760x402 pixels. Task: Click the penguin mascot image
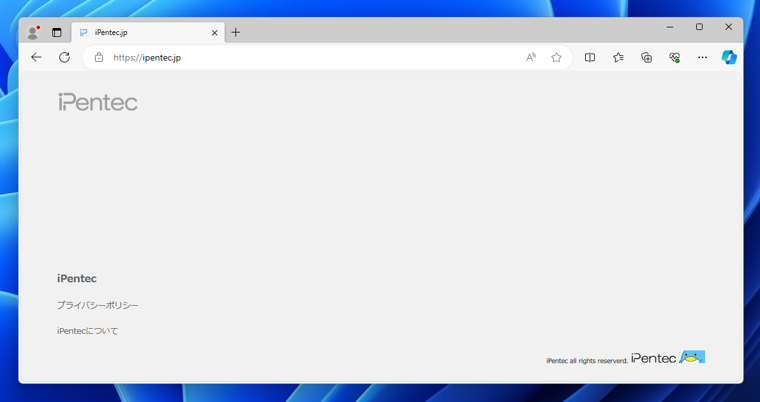[x=692, y=357]
